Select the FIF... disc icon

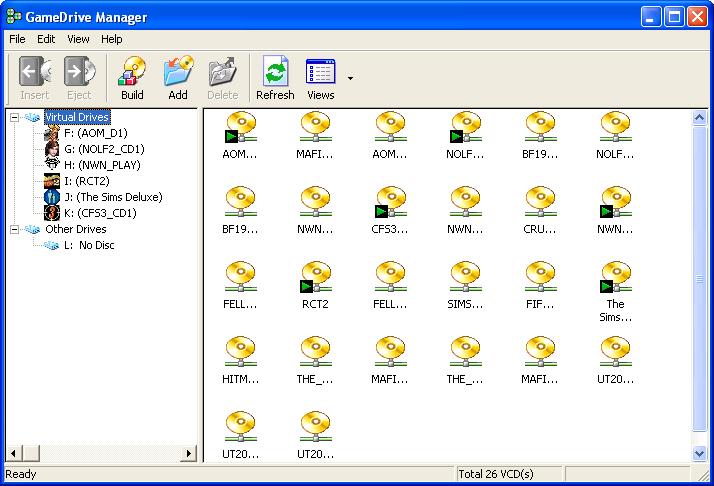tap(540, 277)
